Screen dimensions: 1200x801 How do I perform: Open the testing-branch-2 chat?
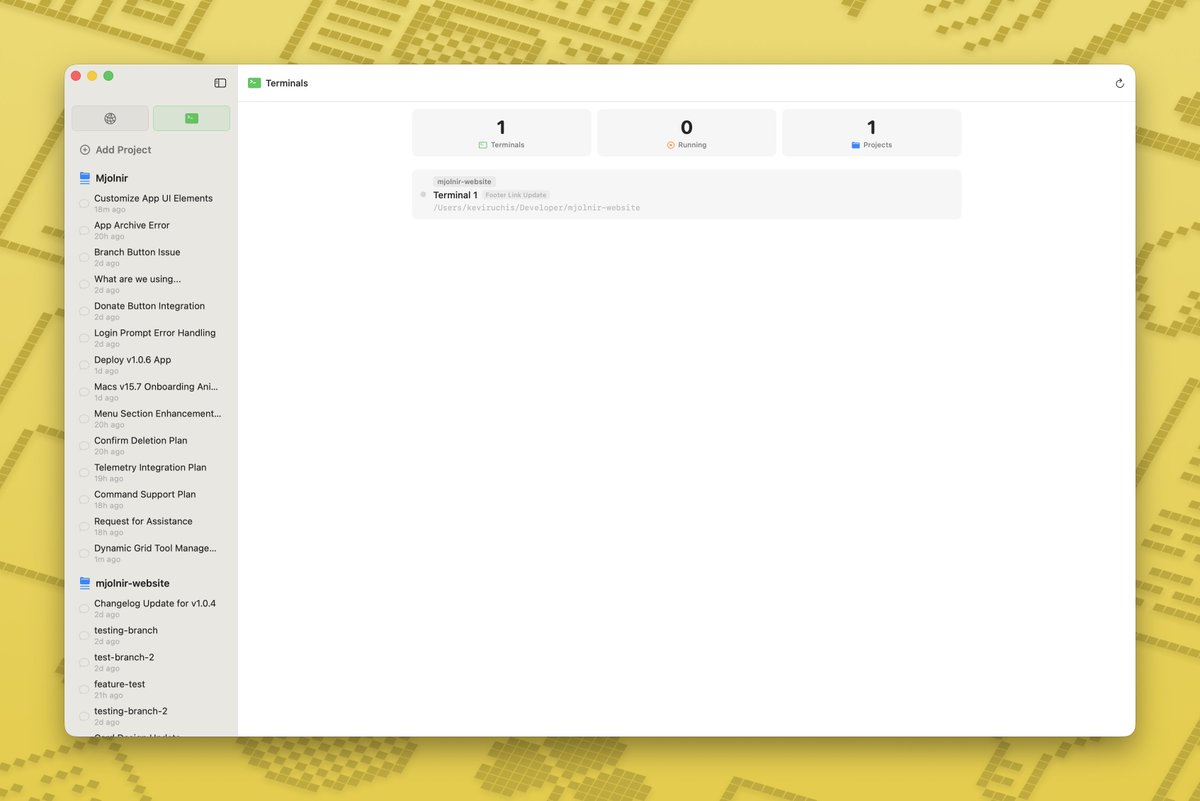(x=153, y=717)
